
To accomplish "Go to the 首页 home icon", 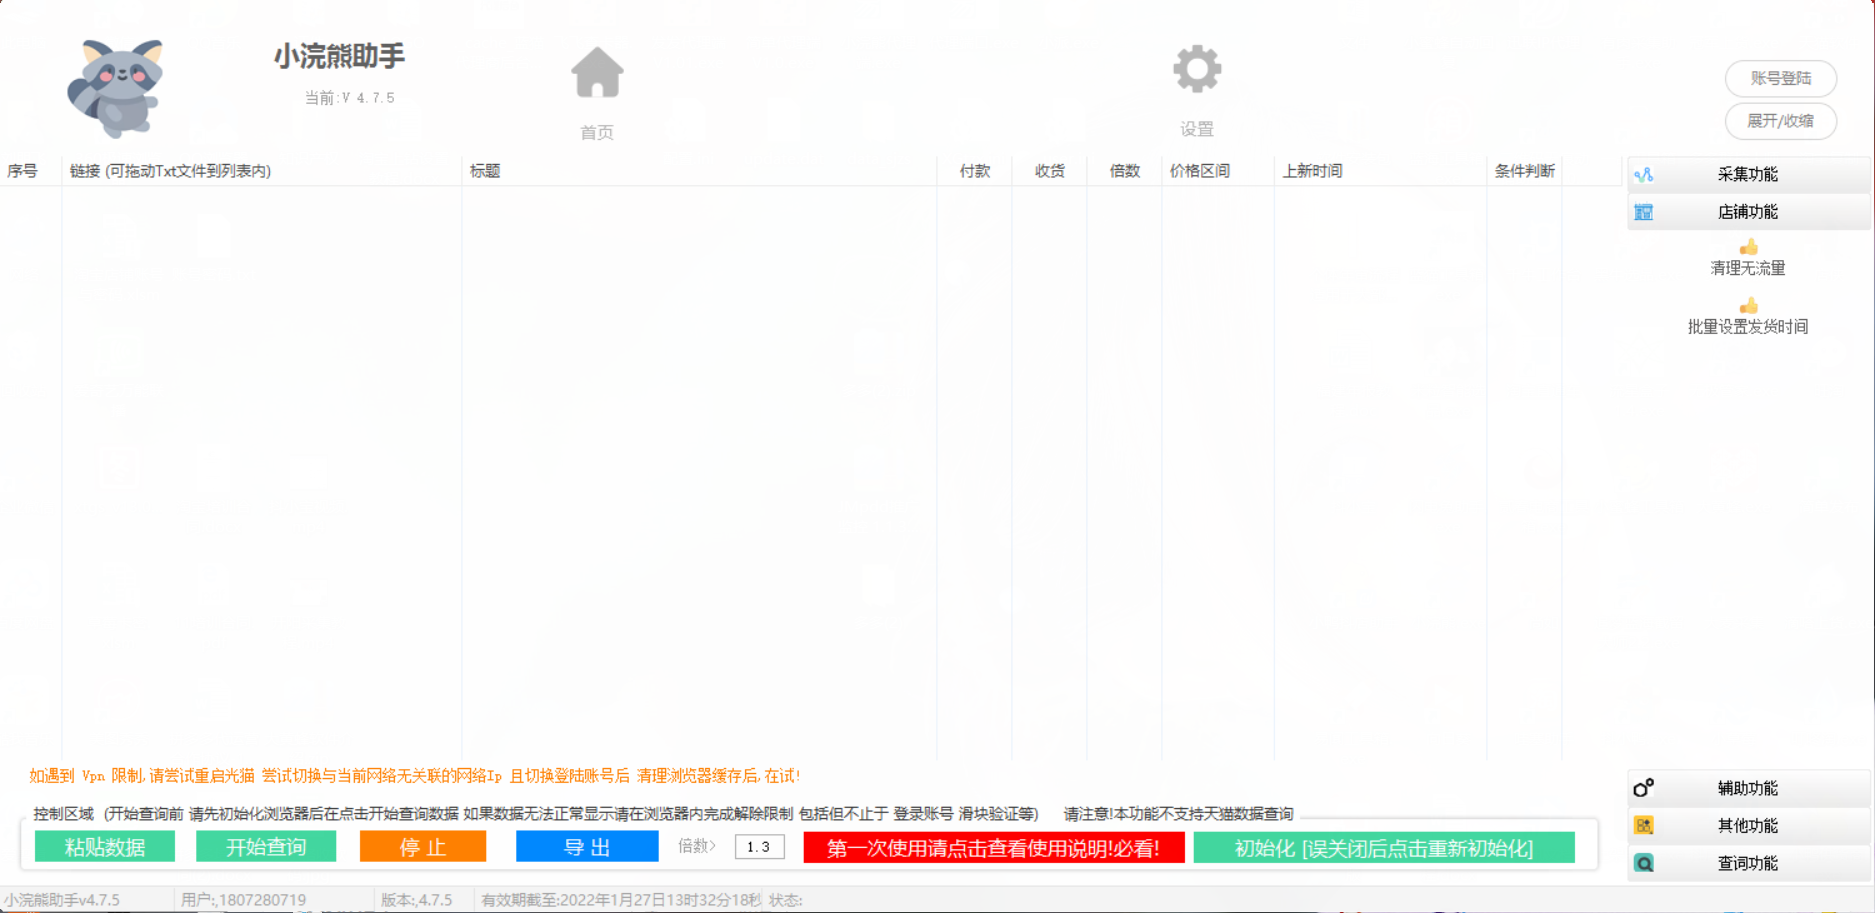I will [597, 73].
